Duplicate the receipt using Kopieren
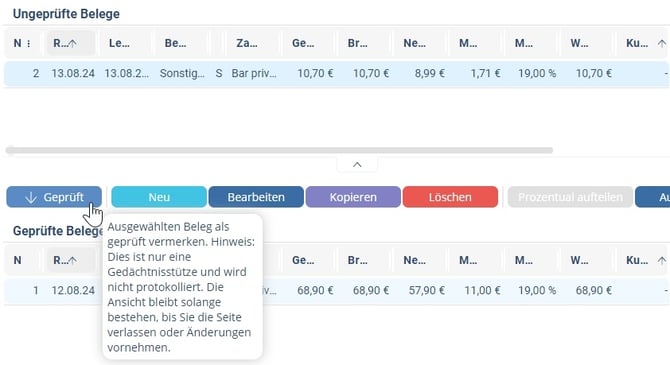Viewport: 670px width, 365px height. coord(353,197)
